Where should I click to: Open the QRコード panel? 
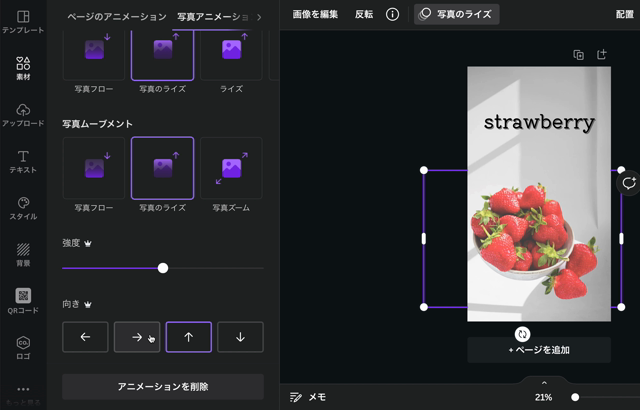(x=23, y=301)
